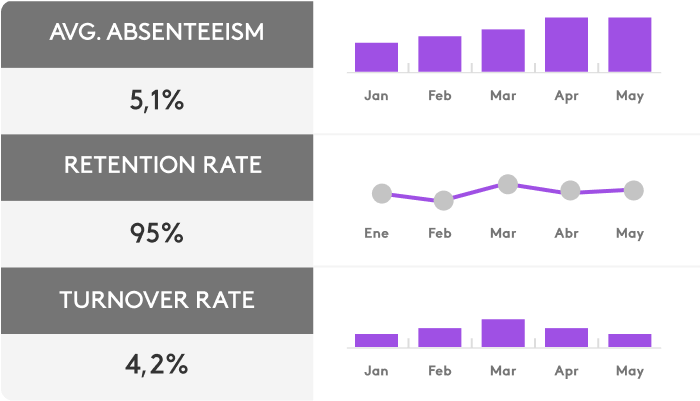The width and height of the screenshot is (700, 401).
Task: Select the Abr point on retention line
Action: click(x=570, y=190)
